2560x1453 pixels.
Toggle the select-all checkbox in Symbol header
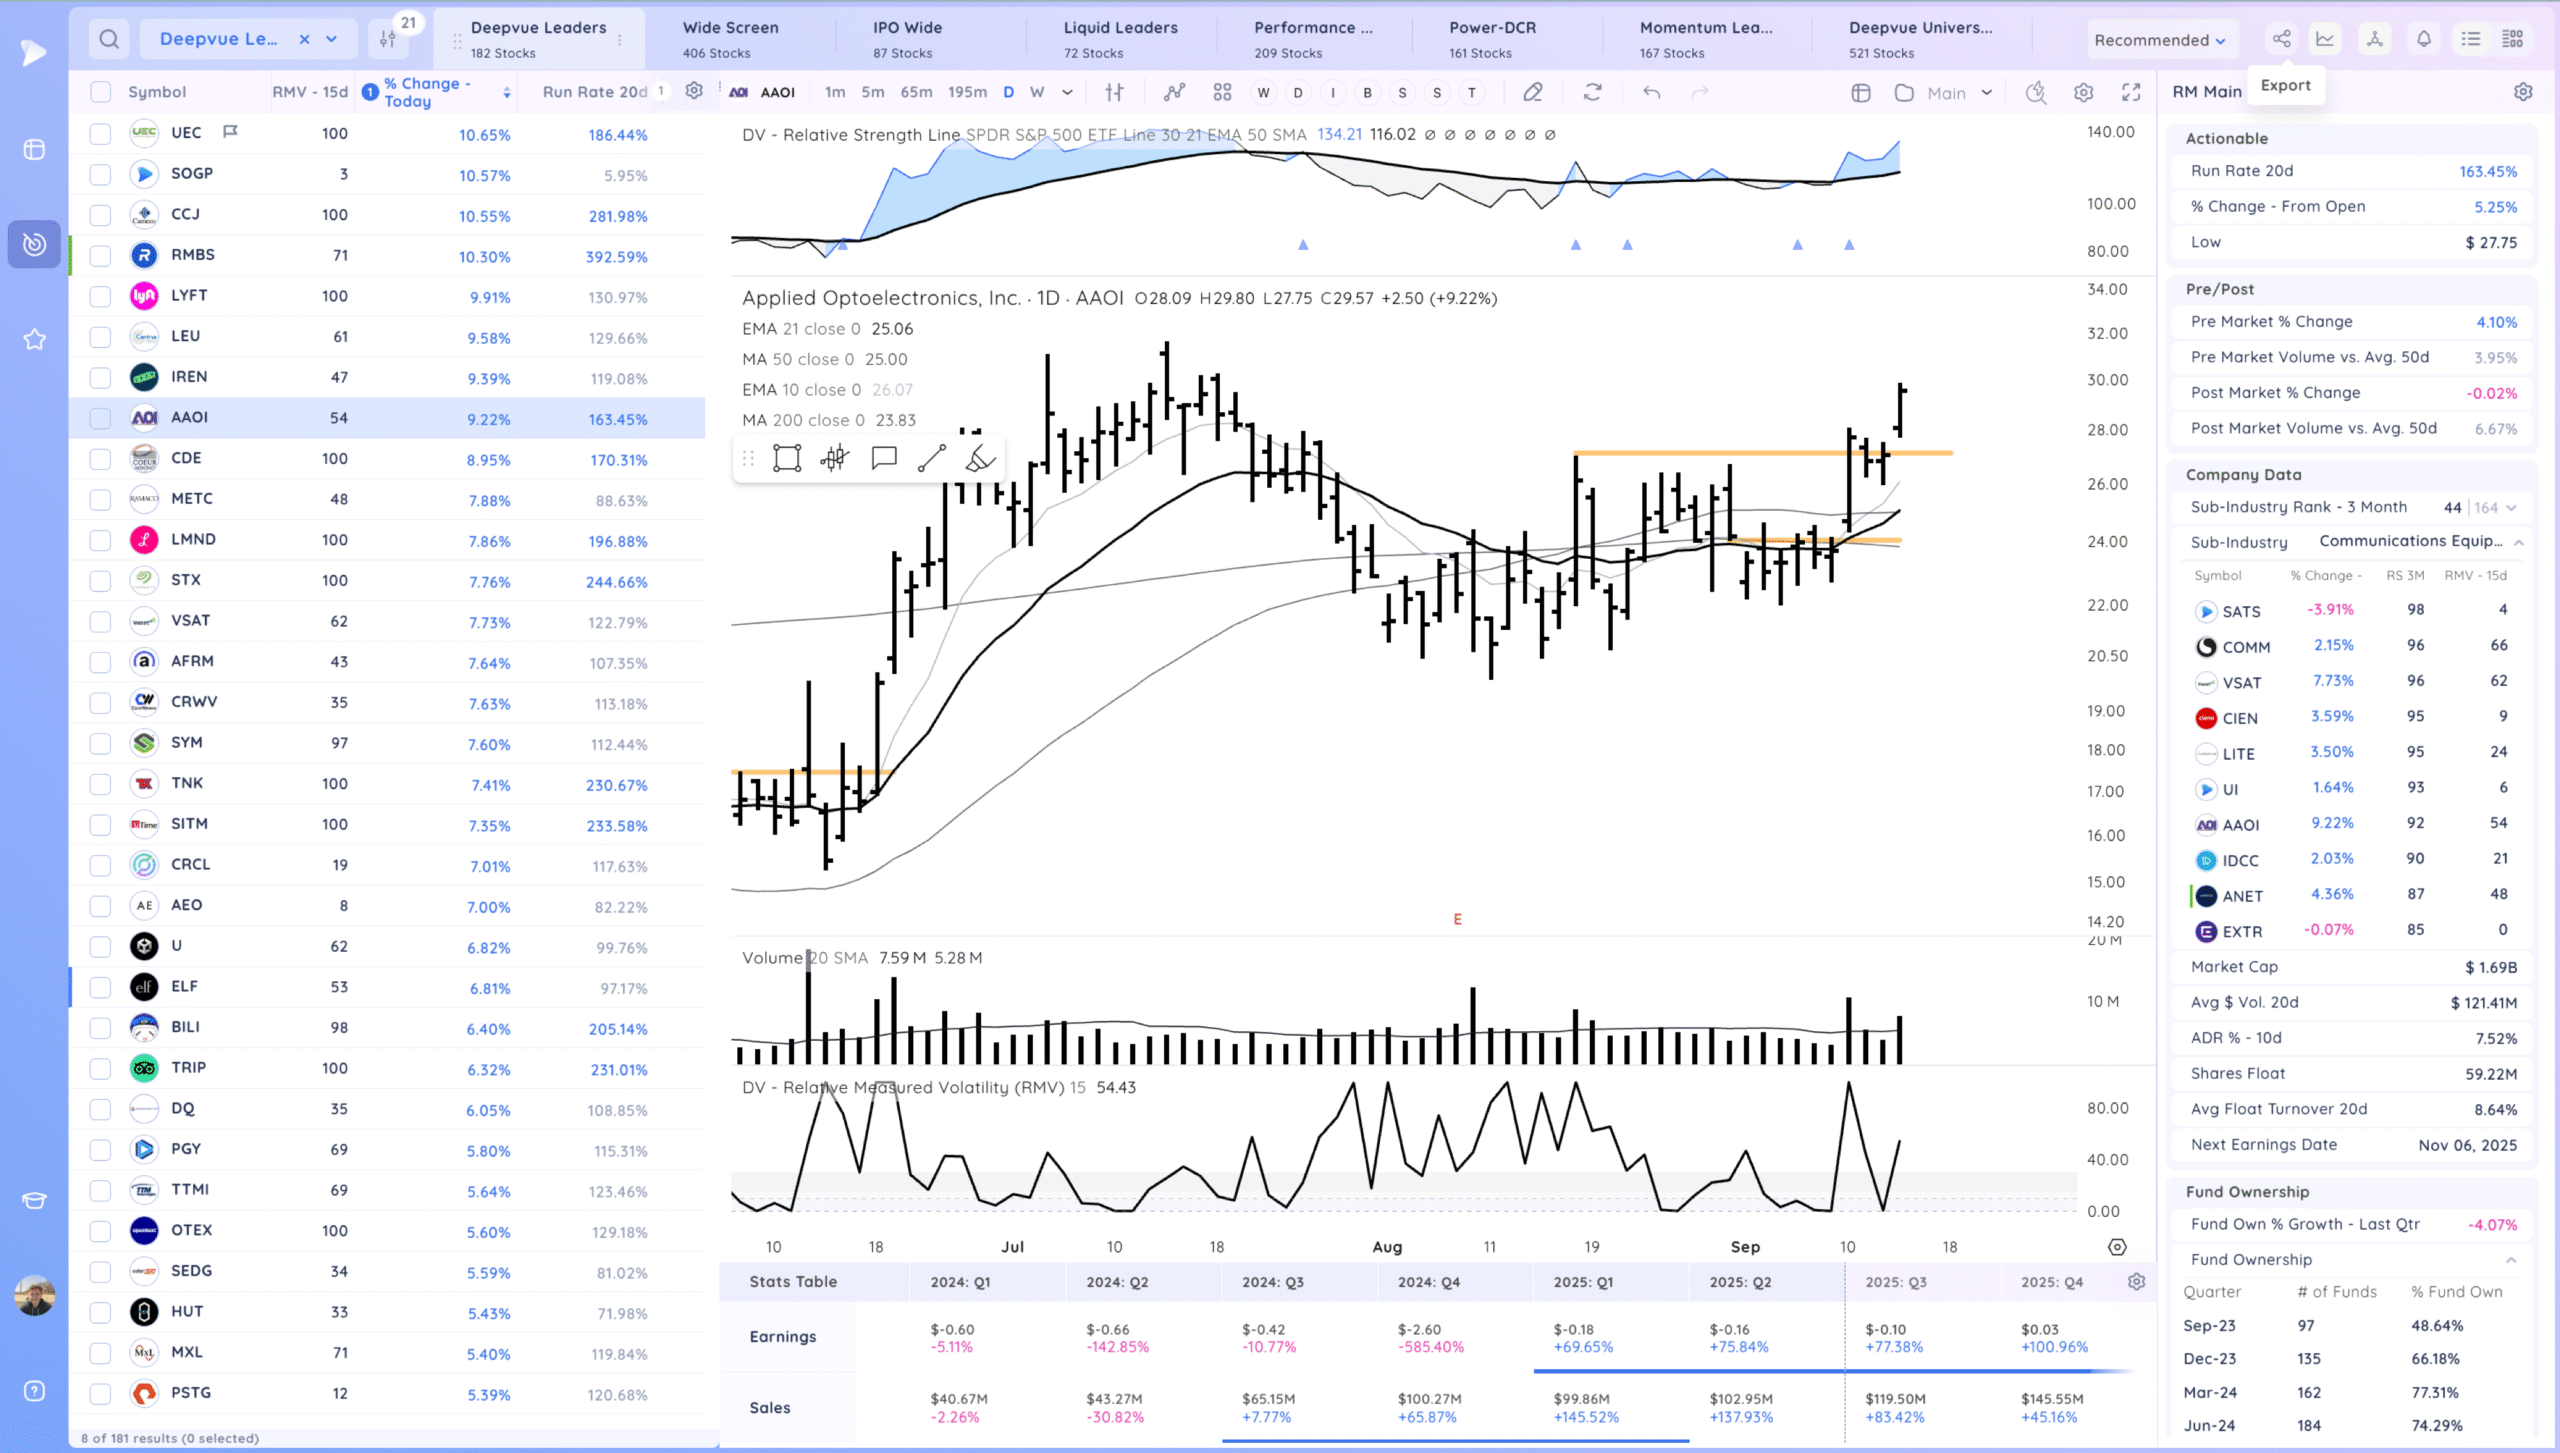[100, 92]
